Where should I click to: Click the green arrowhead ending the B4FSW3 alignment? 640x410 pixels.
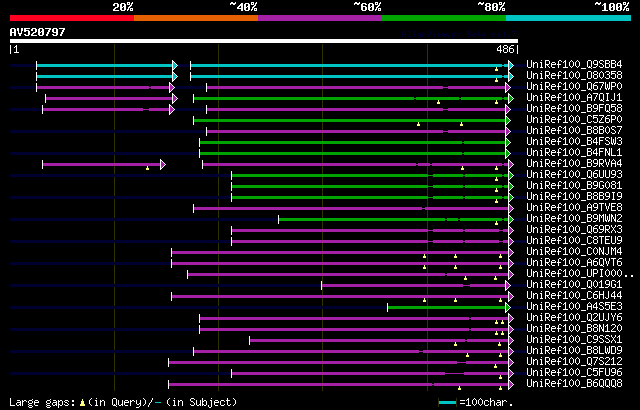click(x=508, y=142)
